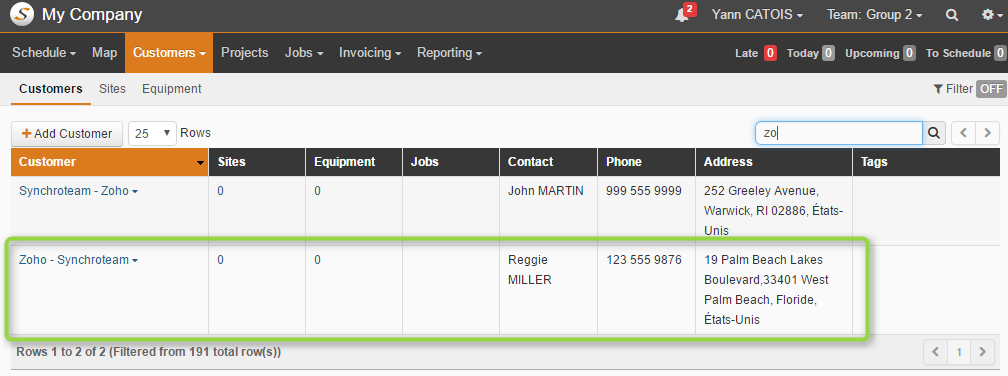
Task: Click the magnifier search icon in top bar
Action: pyautogui.click(x=952, y=15)
